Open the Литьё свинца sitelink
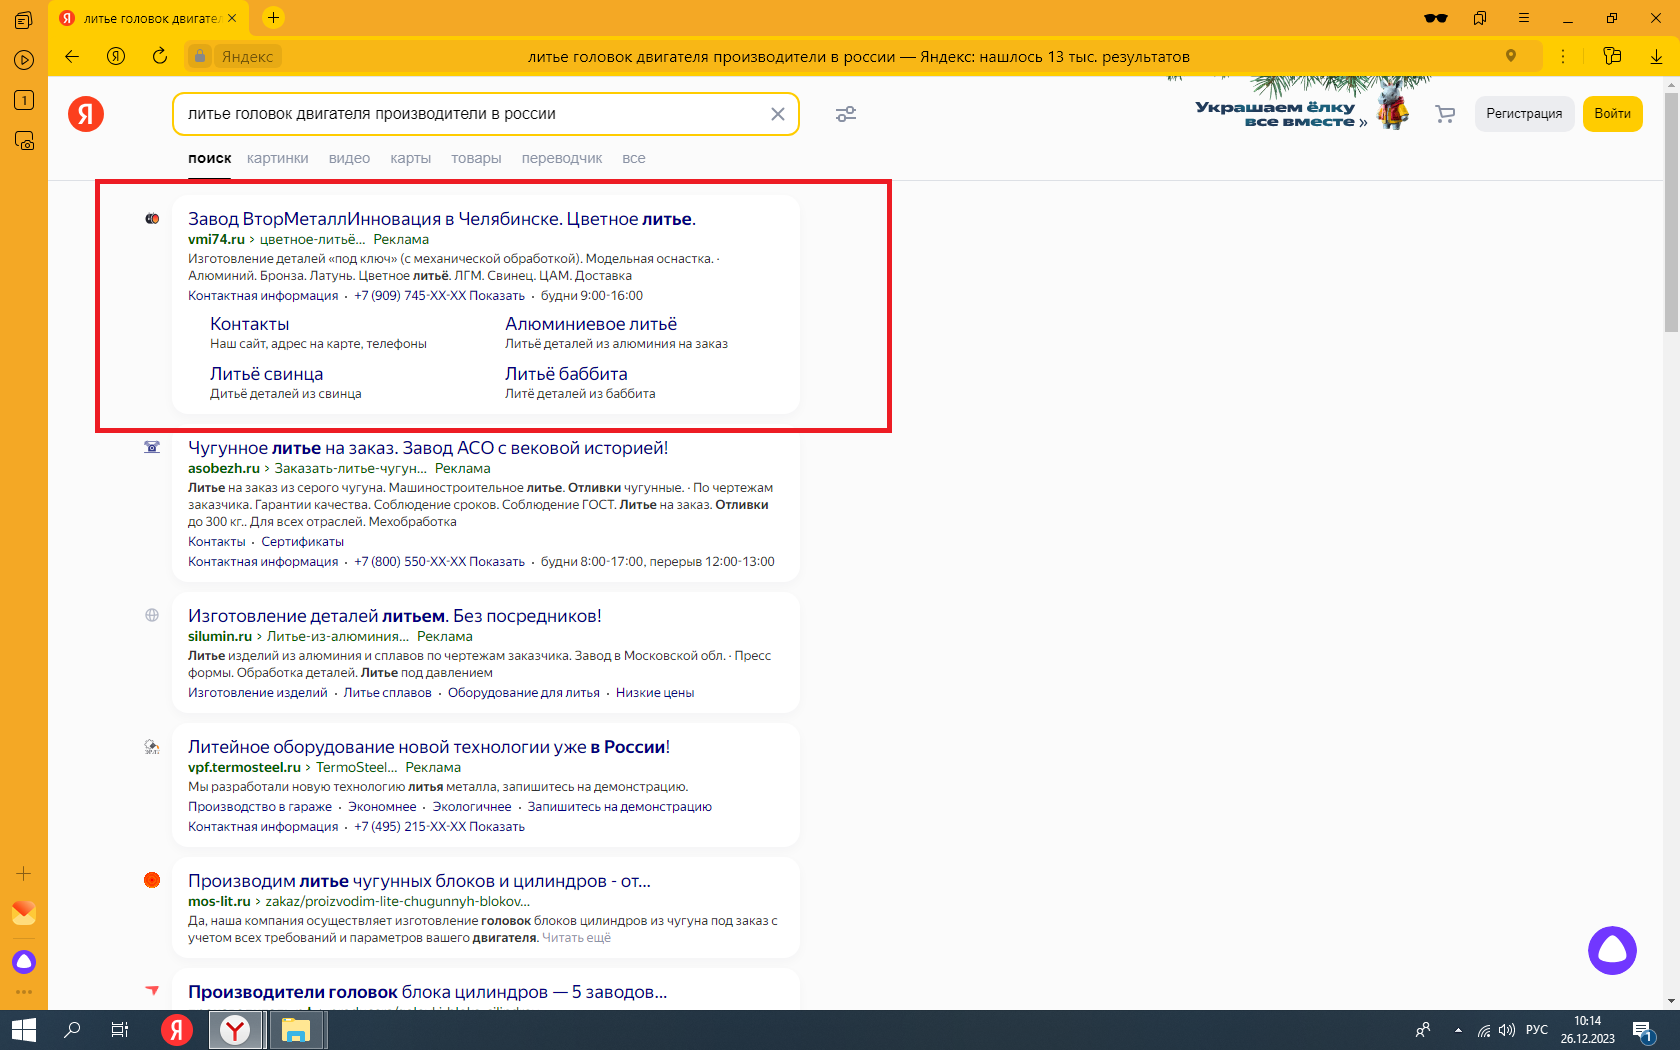Screen dimensions: 1680x1050 (267, 374)
